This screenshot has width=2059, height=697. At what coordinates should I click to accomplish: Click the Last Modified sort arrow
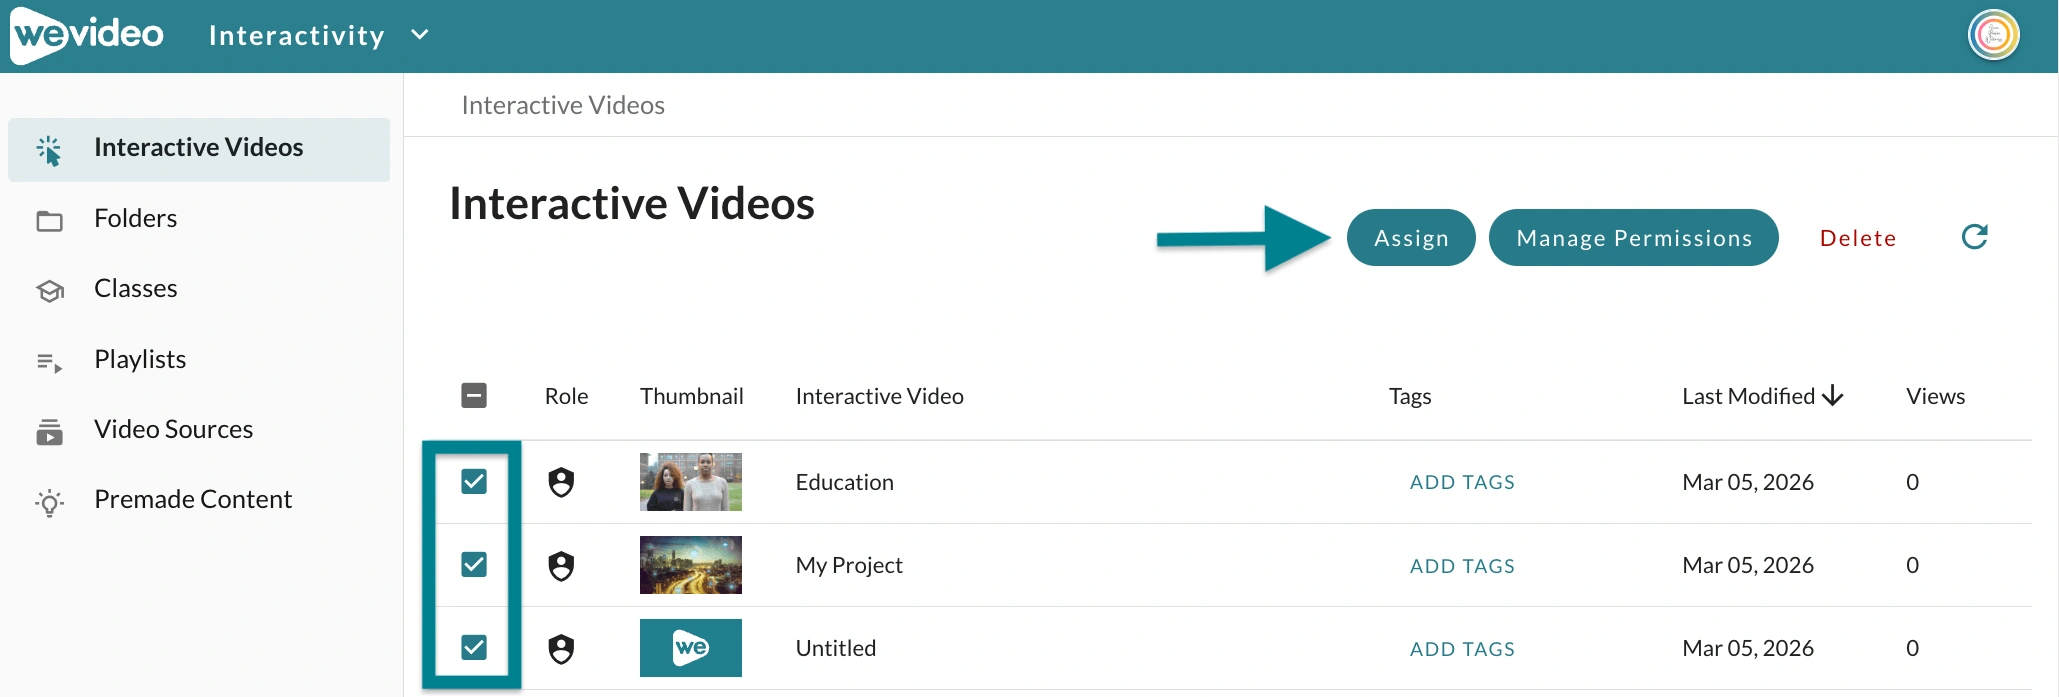pyautogui.click(x=1833, y=396)
